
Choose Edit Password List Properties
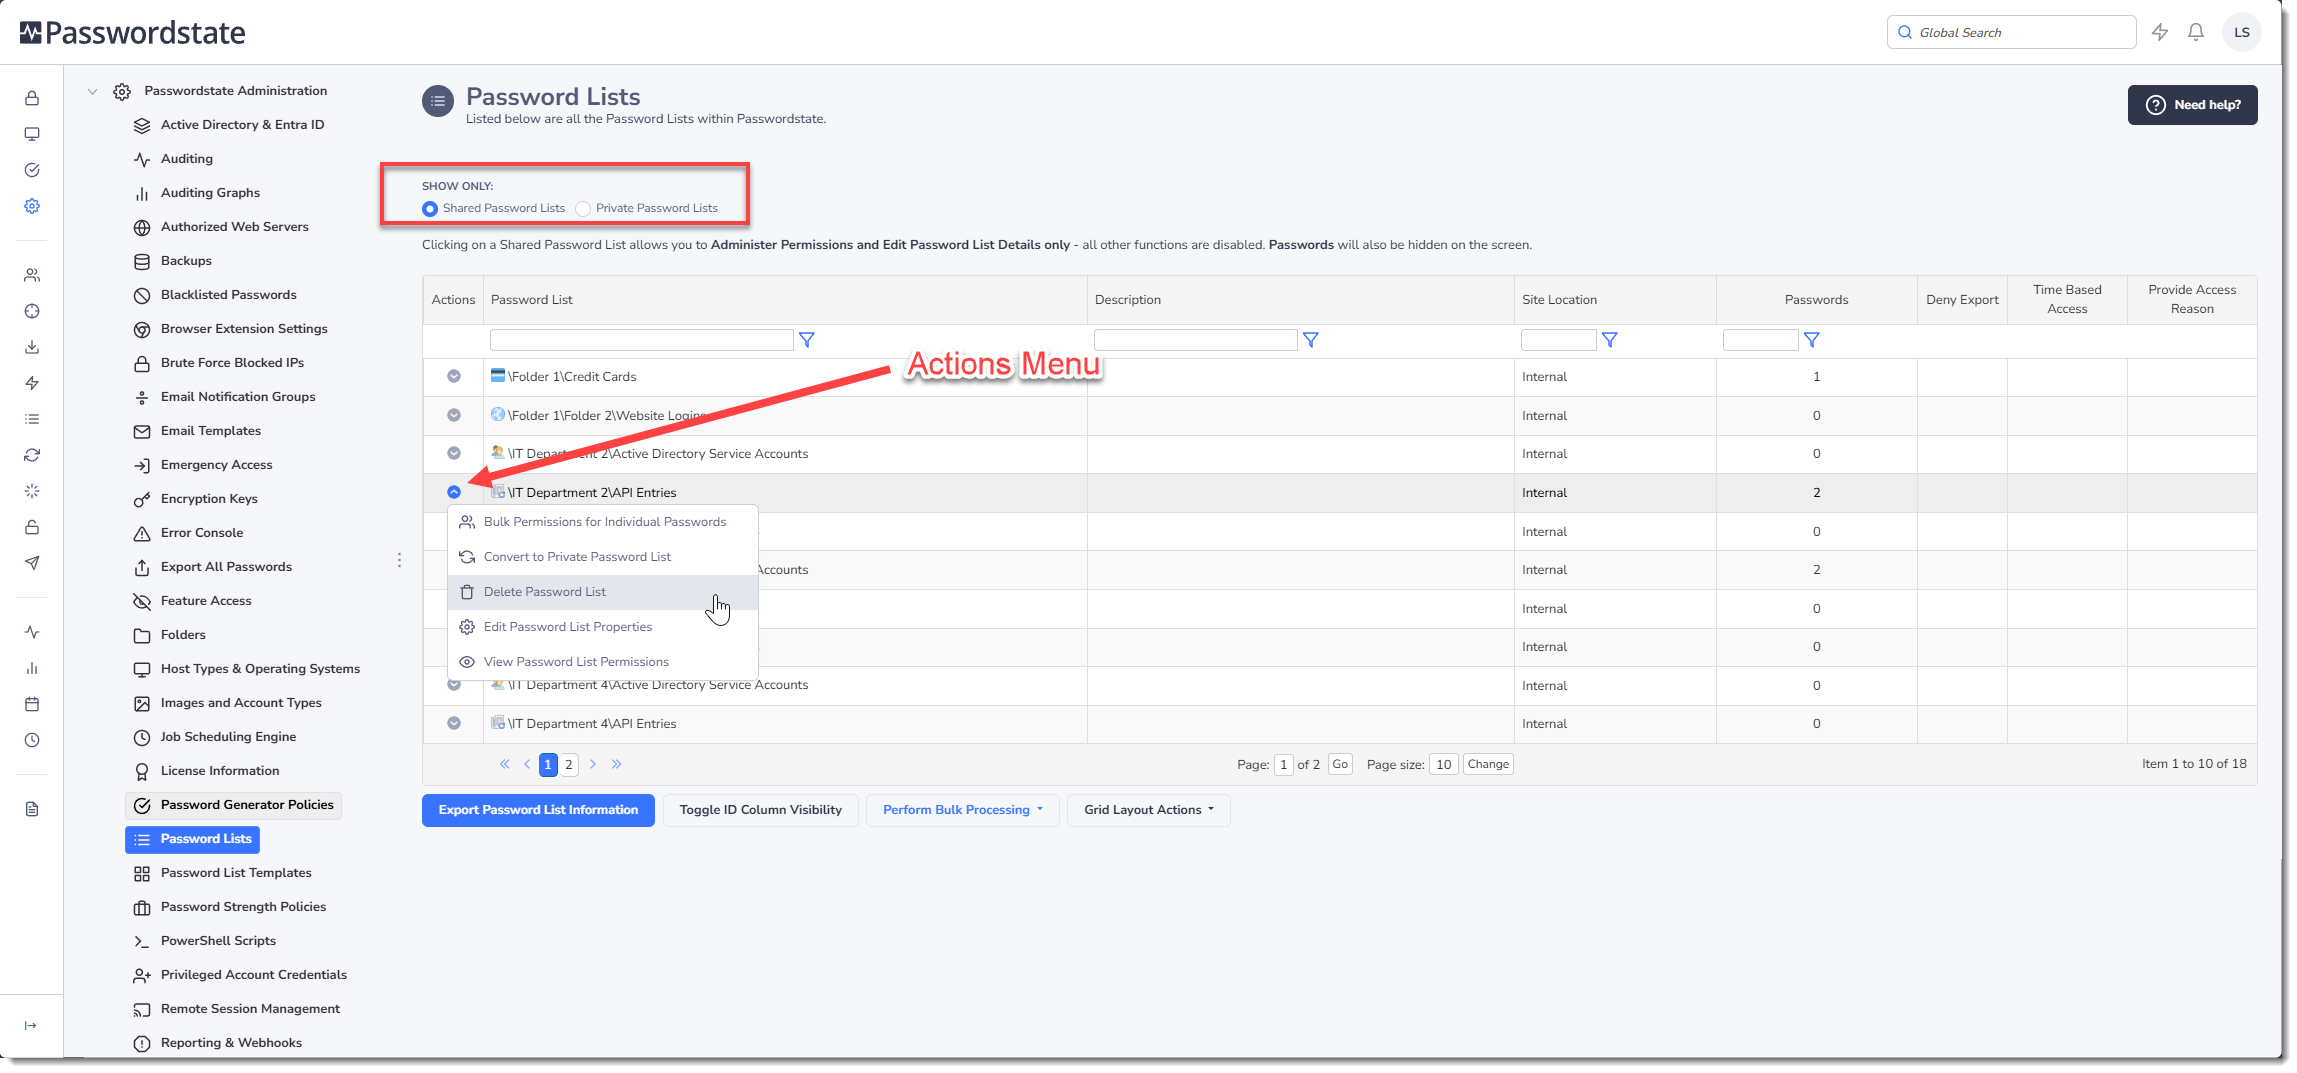click(x=603, y=627)
